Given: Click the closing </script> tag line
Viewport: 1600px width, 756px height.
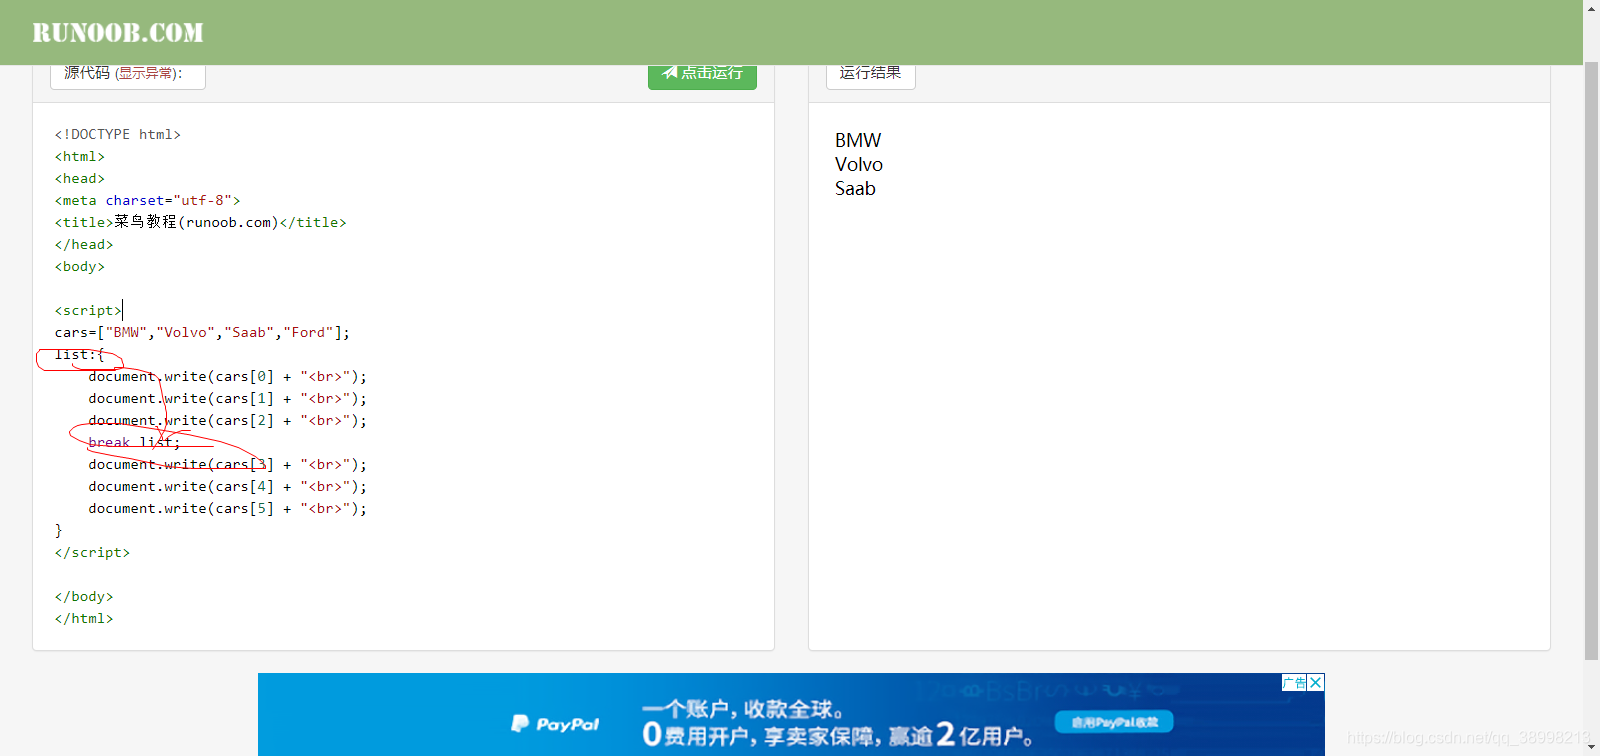Looking at the screenshot, I should point(92,552).
